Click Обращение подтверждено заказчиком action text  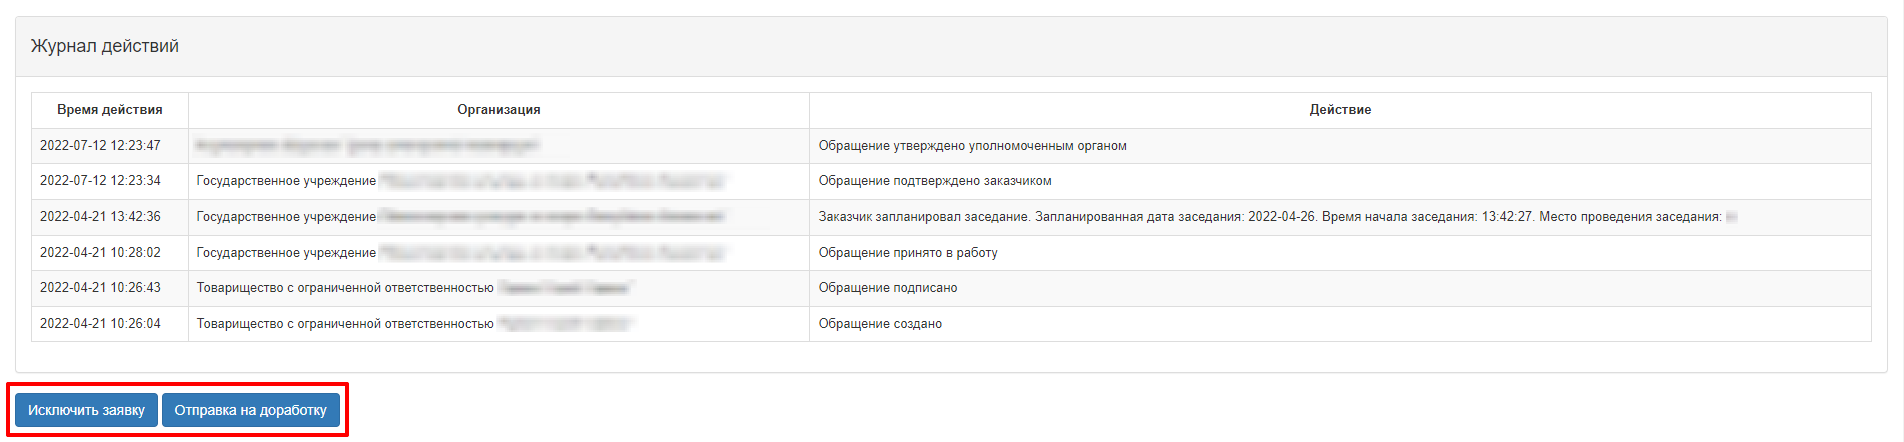coord(935,181)
